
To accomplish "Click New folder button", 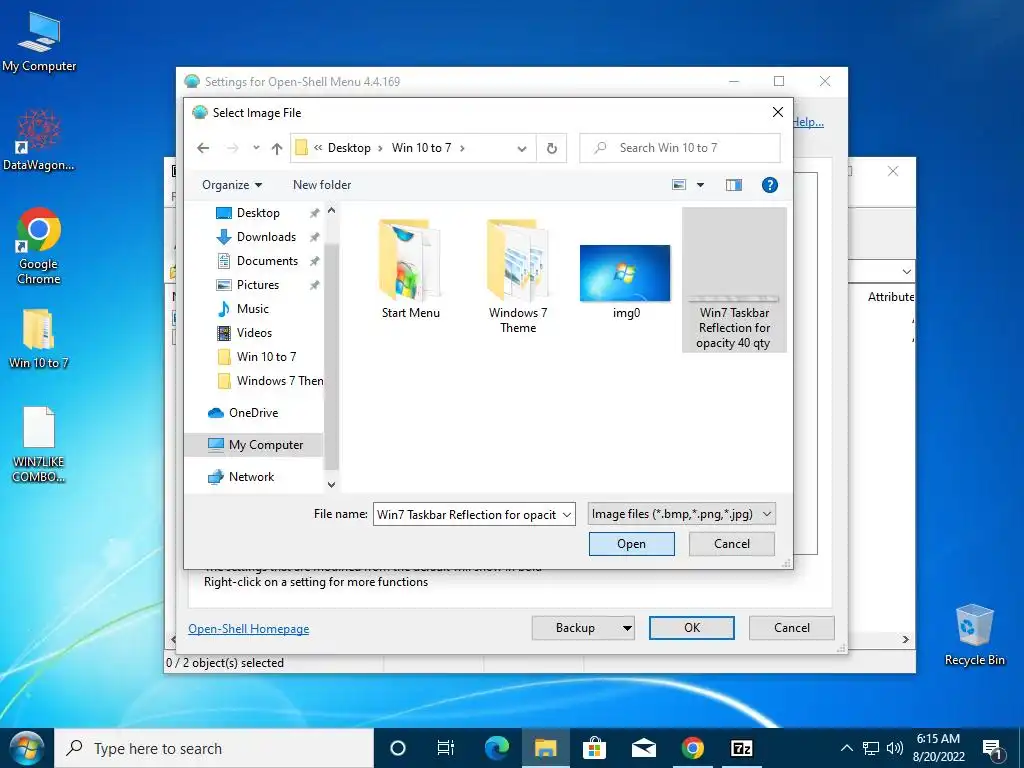I will point(322,185).
